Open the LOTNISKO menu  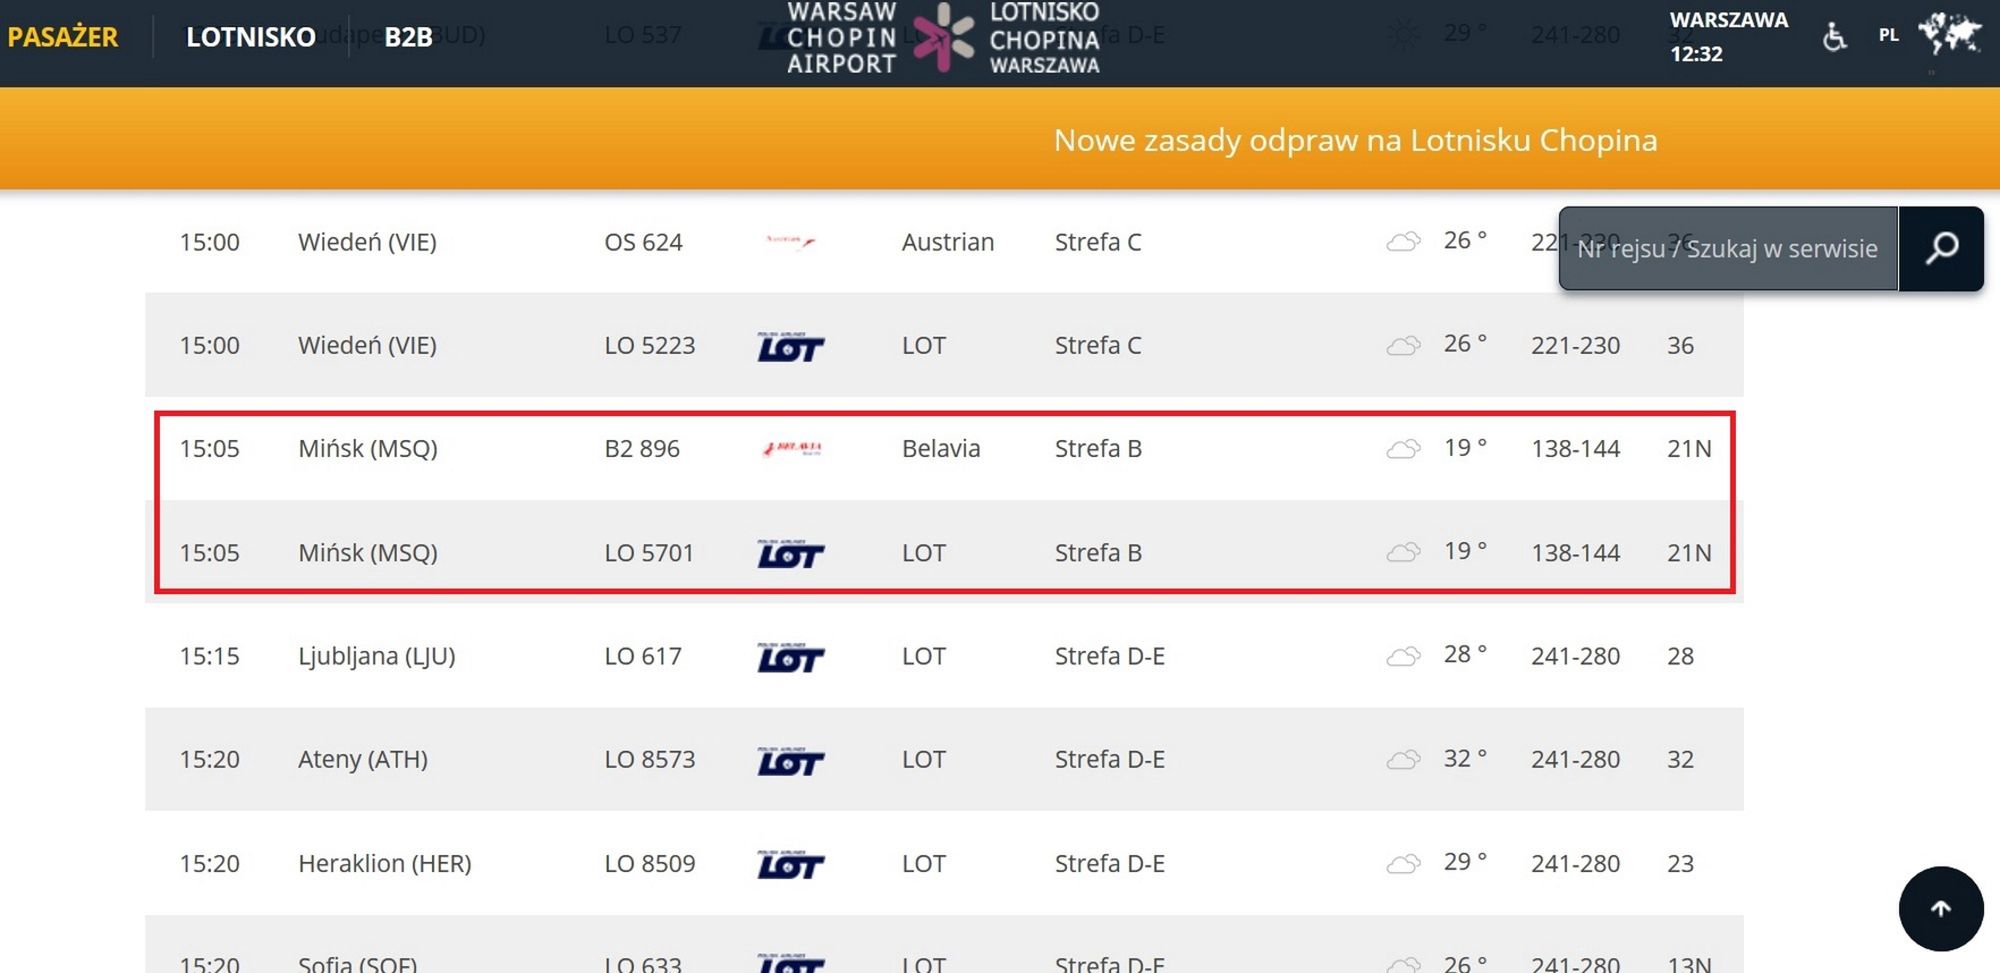pos(251,37)
